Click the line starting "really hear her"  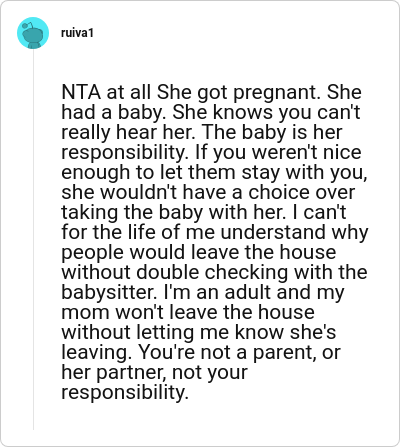202,132
